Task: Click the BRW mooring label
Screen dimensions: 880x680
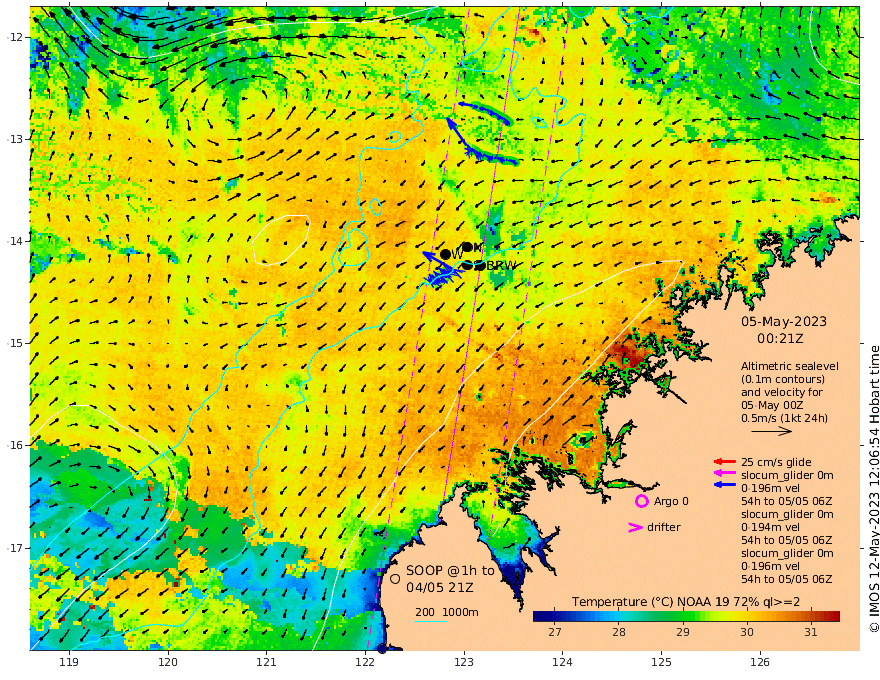Action: (501, 265)
